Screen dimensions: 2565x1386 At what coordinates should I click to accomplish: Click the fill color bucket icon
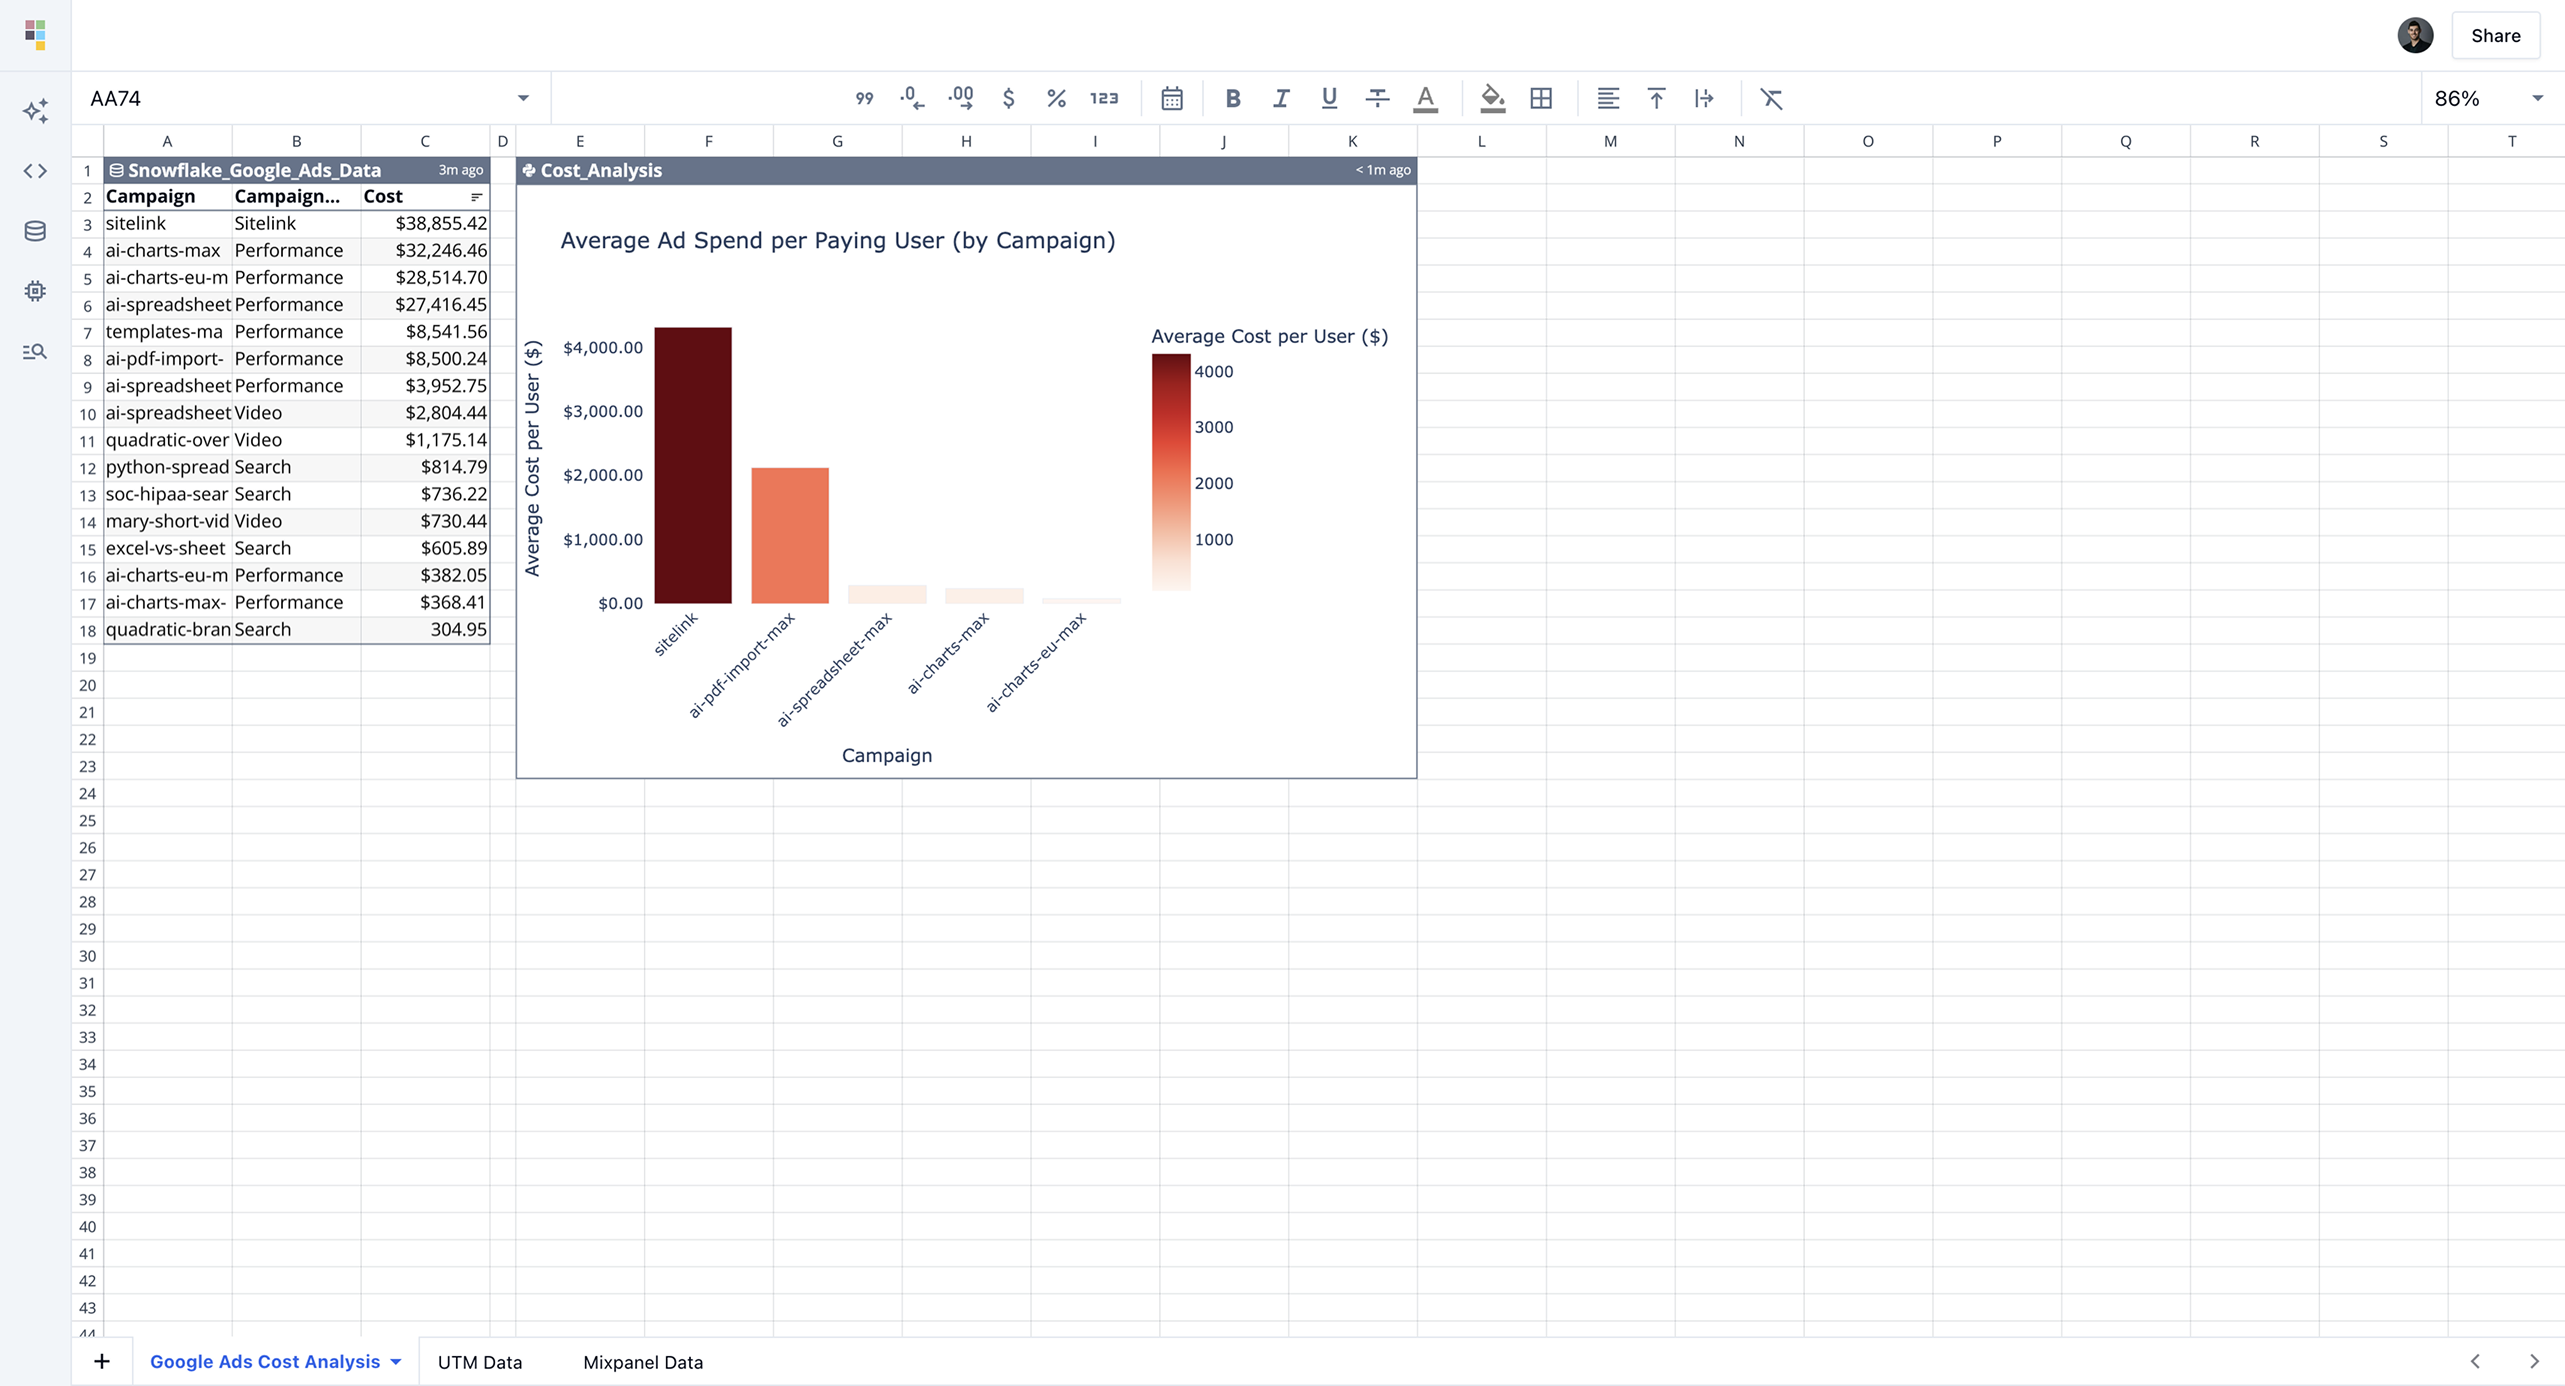[1492, 98]
